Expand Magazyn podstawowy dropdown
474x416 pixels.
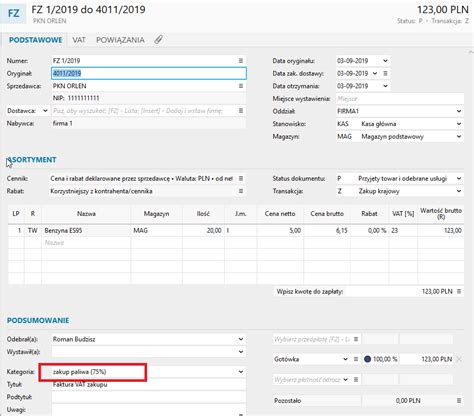(x=459, y=137)
